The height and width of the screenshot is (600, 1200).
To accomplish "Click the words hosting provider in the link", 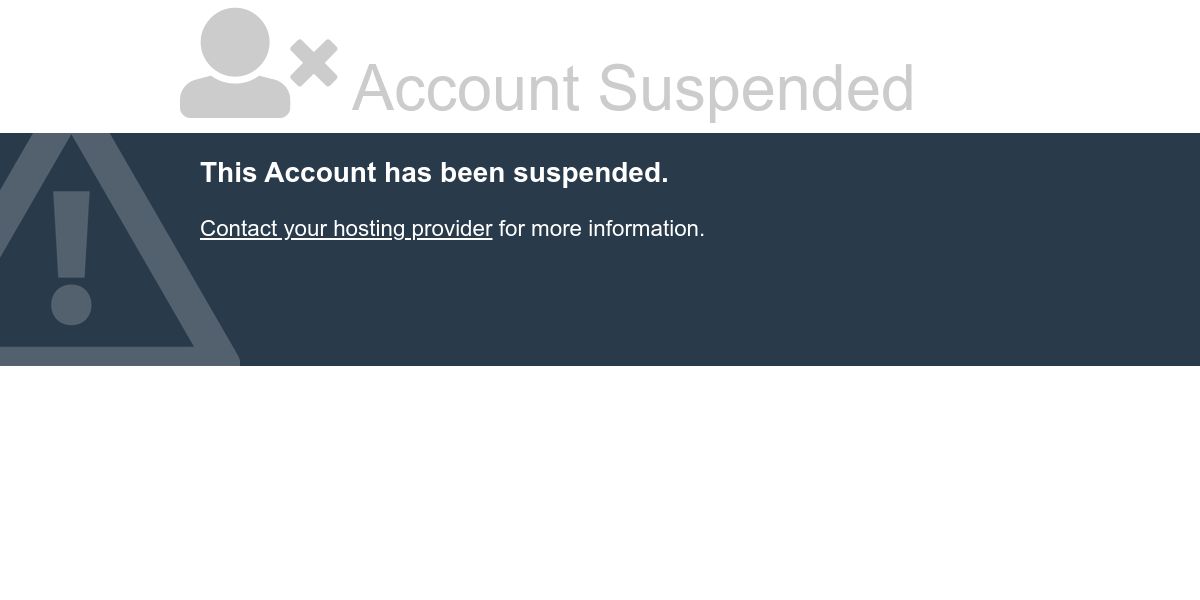I will (x=412, y=229).
